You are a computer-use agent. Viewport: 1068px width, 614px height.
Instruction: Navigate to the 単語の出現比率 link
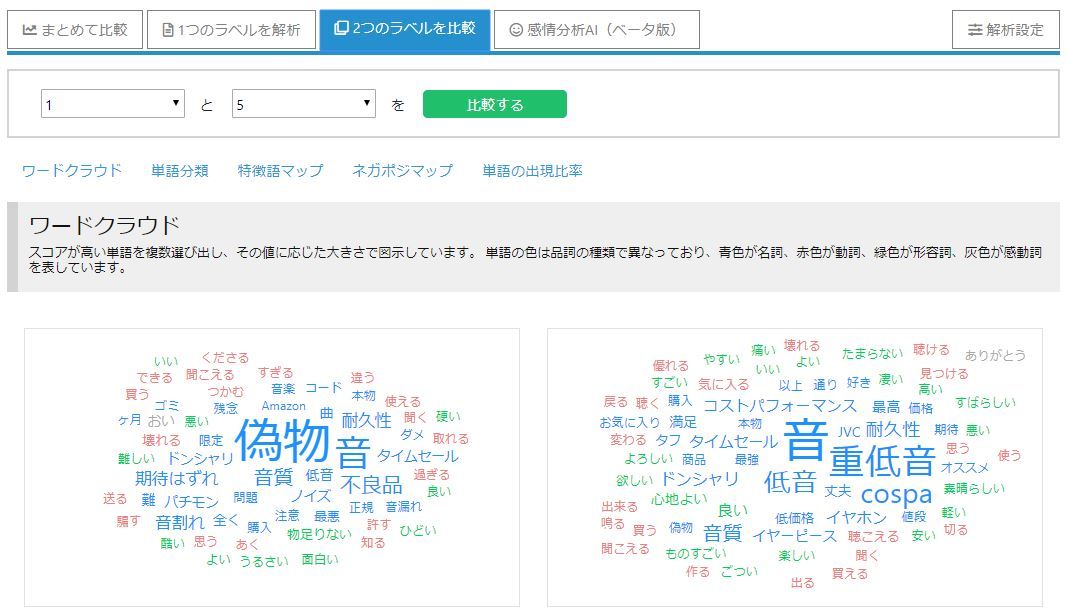click(532, 171)
